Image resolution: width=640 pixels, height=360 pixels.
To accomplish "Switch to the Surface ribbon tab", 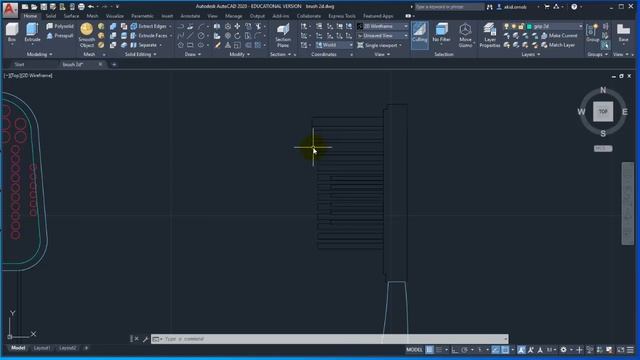I will 71,16.
